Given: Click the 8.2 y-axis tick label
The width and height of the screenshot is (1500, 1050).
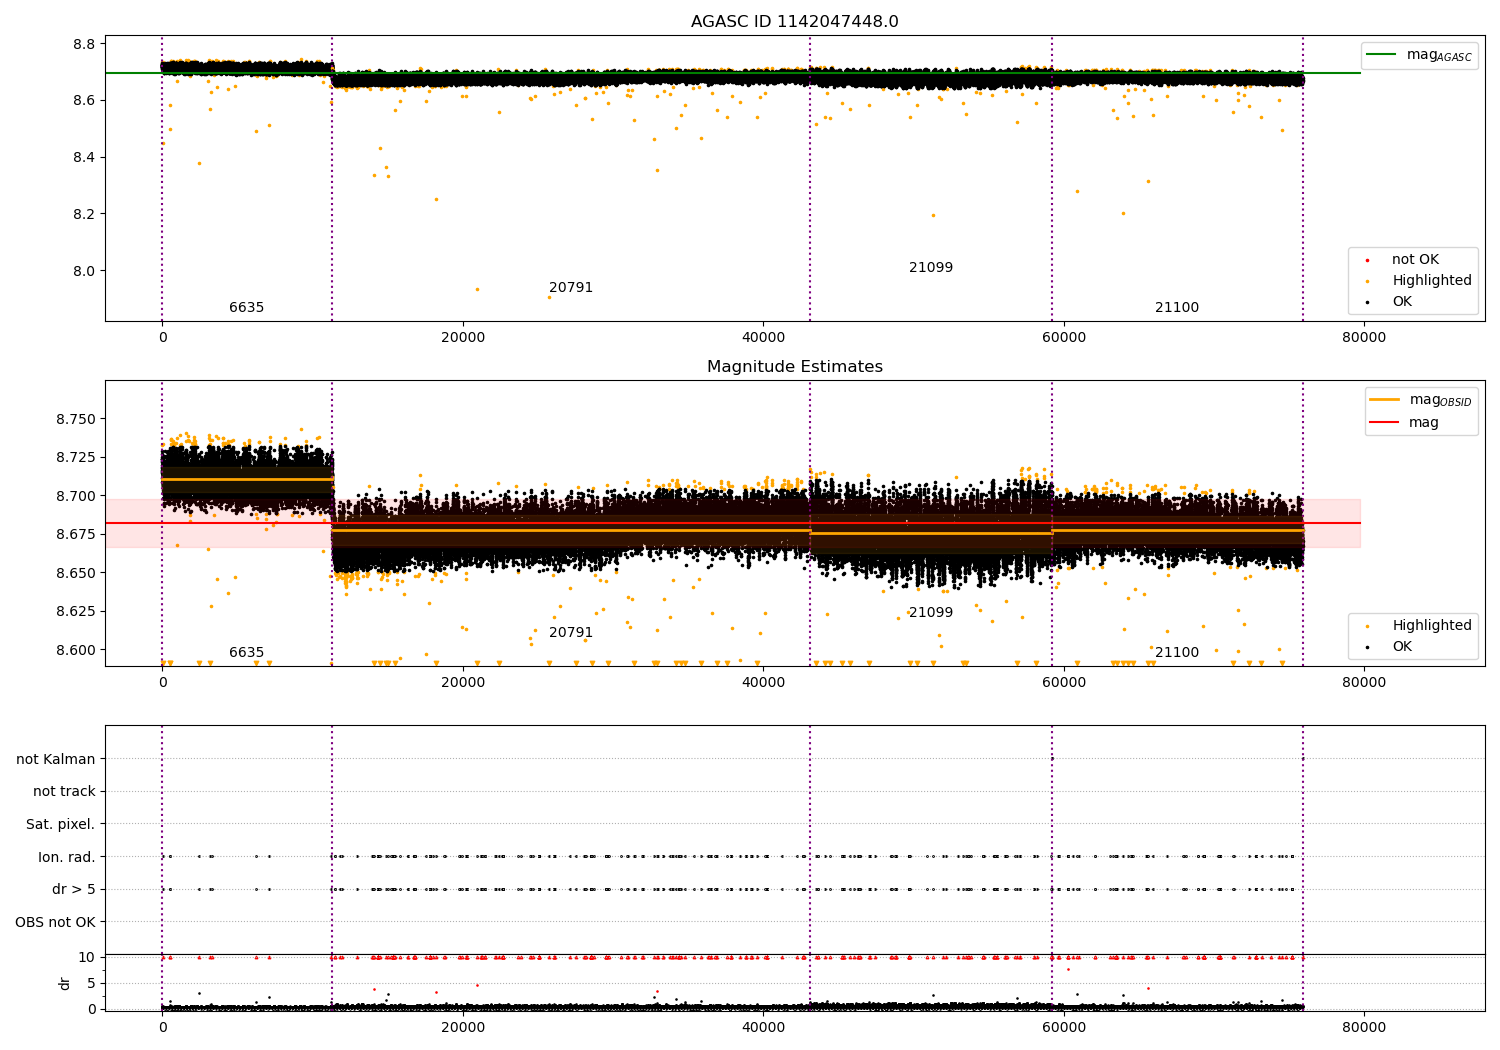Looking at the screenshot, I should pos(84,214).
